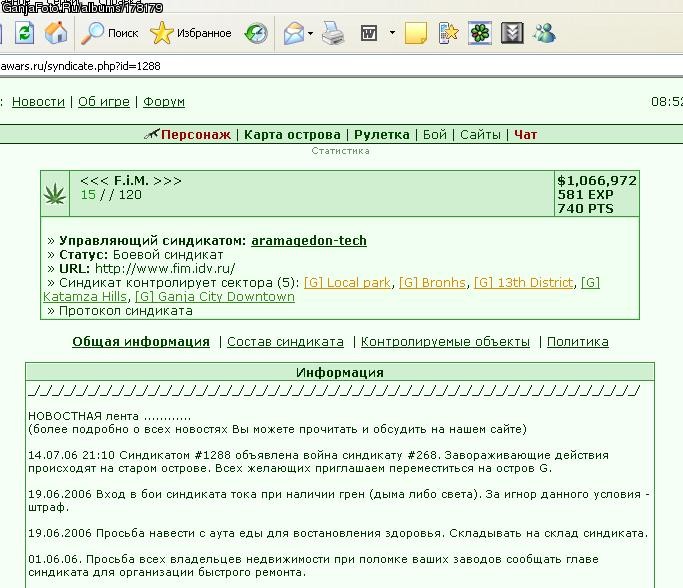Click the Mail envelope icon
The image size is (683, 588).
[x=294, y=34]
